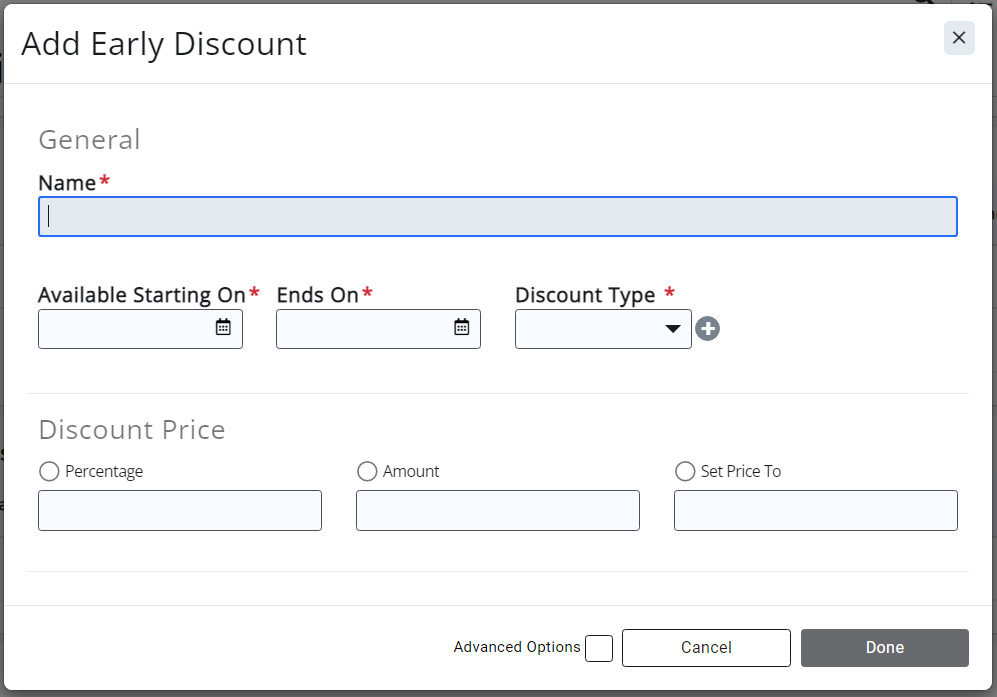Select the Percentage radio button
The image size is (997, 697).
[48, 471]
